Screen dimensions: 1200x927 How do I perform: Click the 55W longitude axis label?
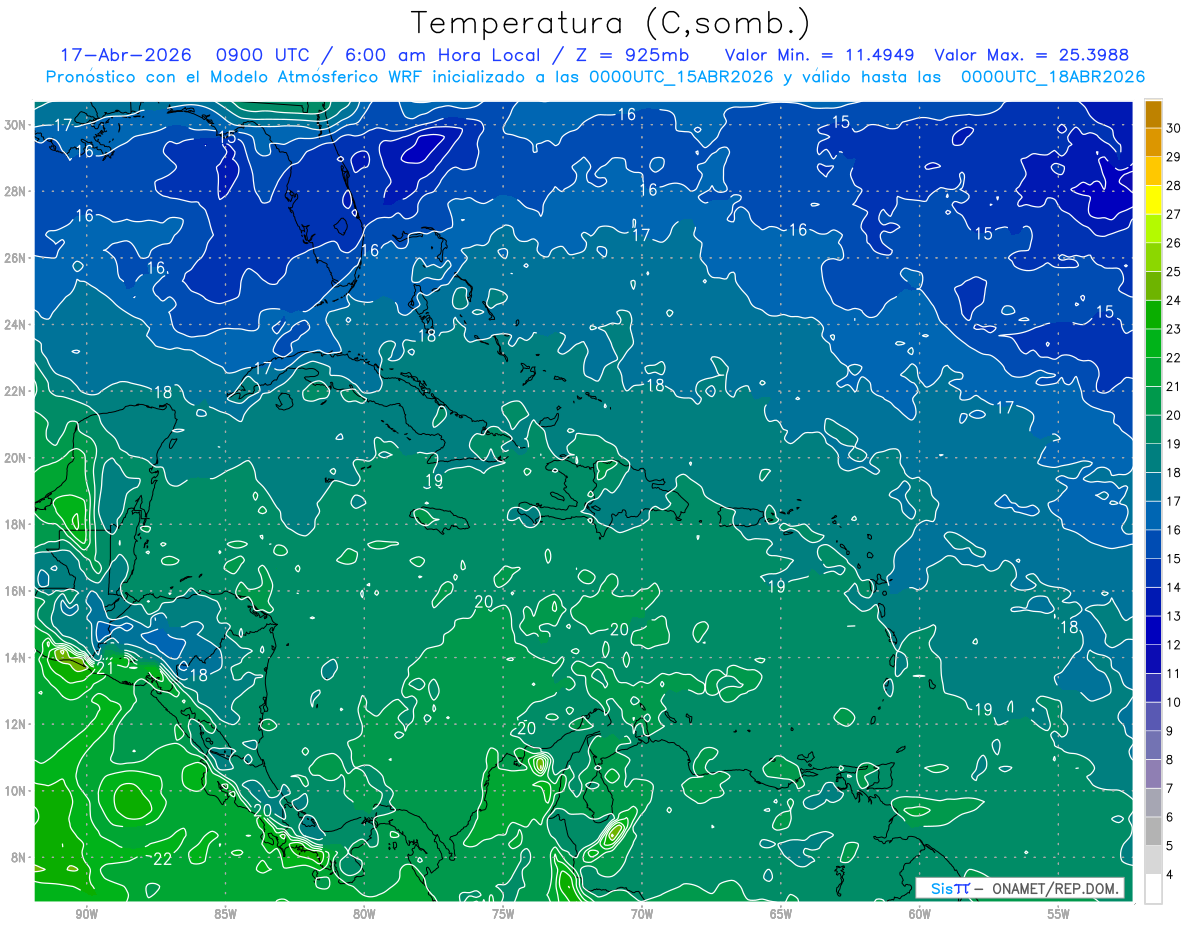pyautogui.click(x=1058, y=914)
